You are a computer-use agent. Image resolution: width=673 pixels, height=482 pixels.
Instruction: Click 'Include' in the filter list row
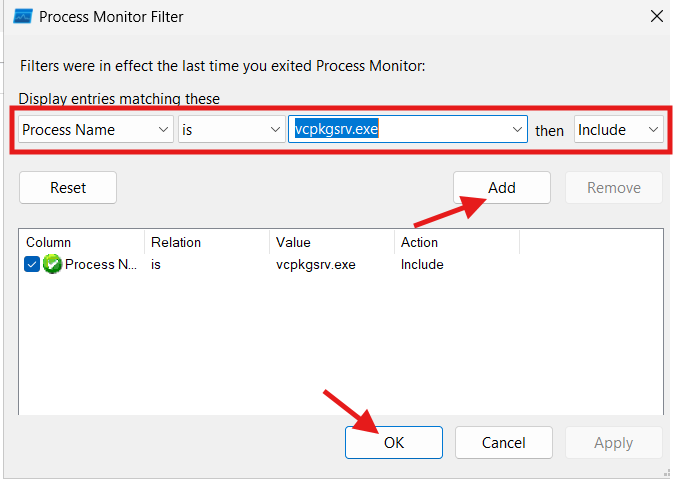[x=422, y=264]
